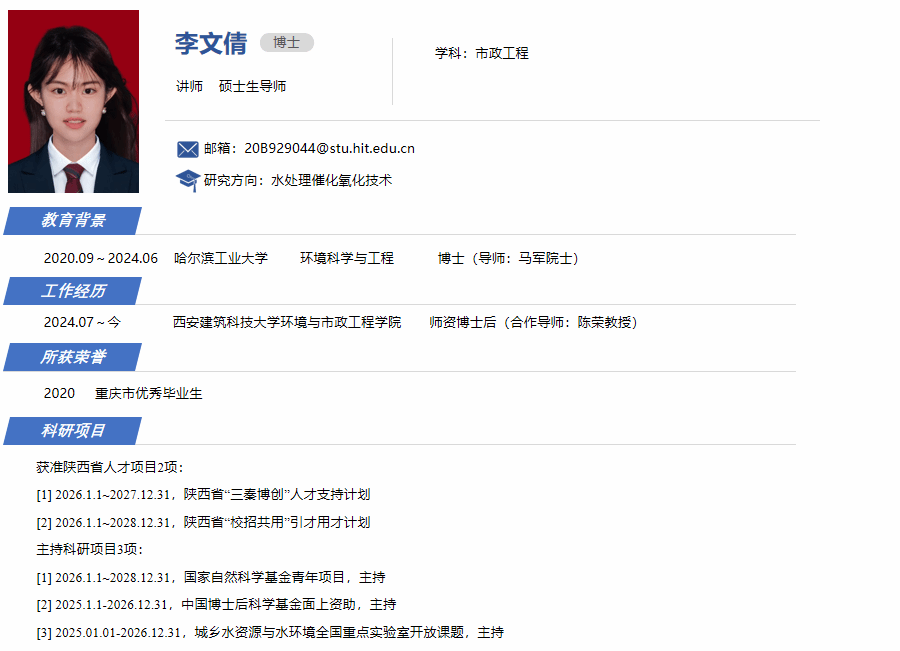The width and height of the screenshot is (900, 651).
Task: Click the profile photo of 李文倩
Action: (x=73, y=101)
